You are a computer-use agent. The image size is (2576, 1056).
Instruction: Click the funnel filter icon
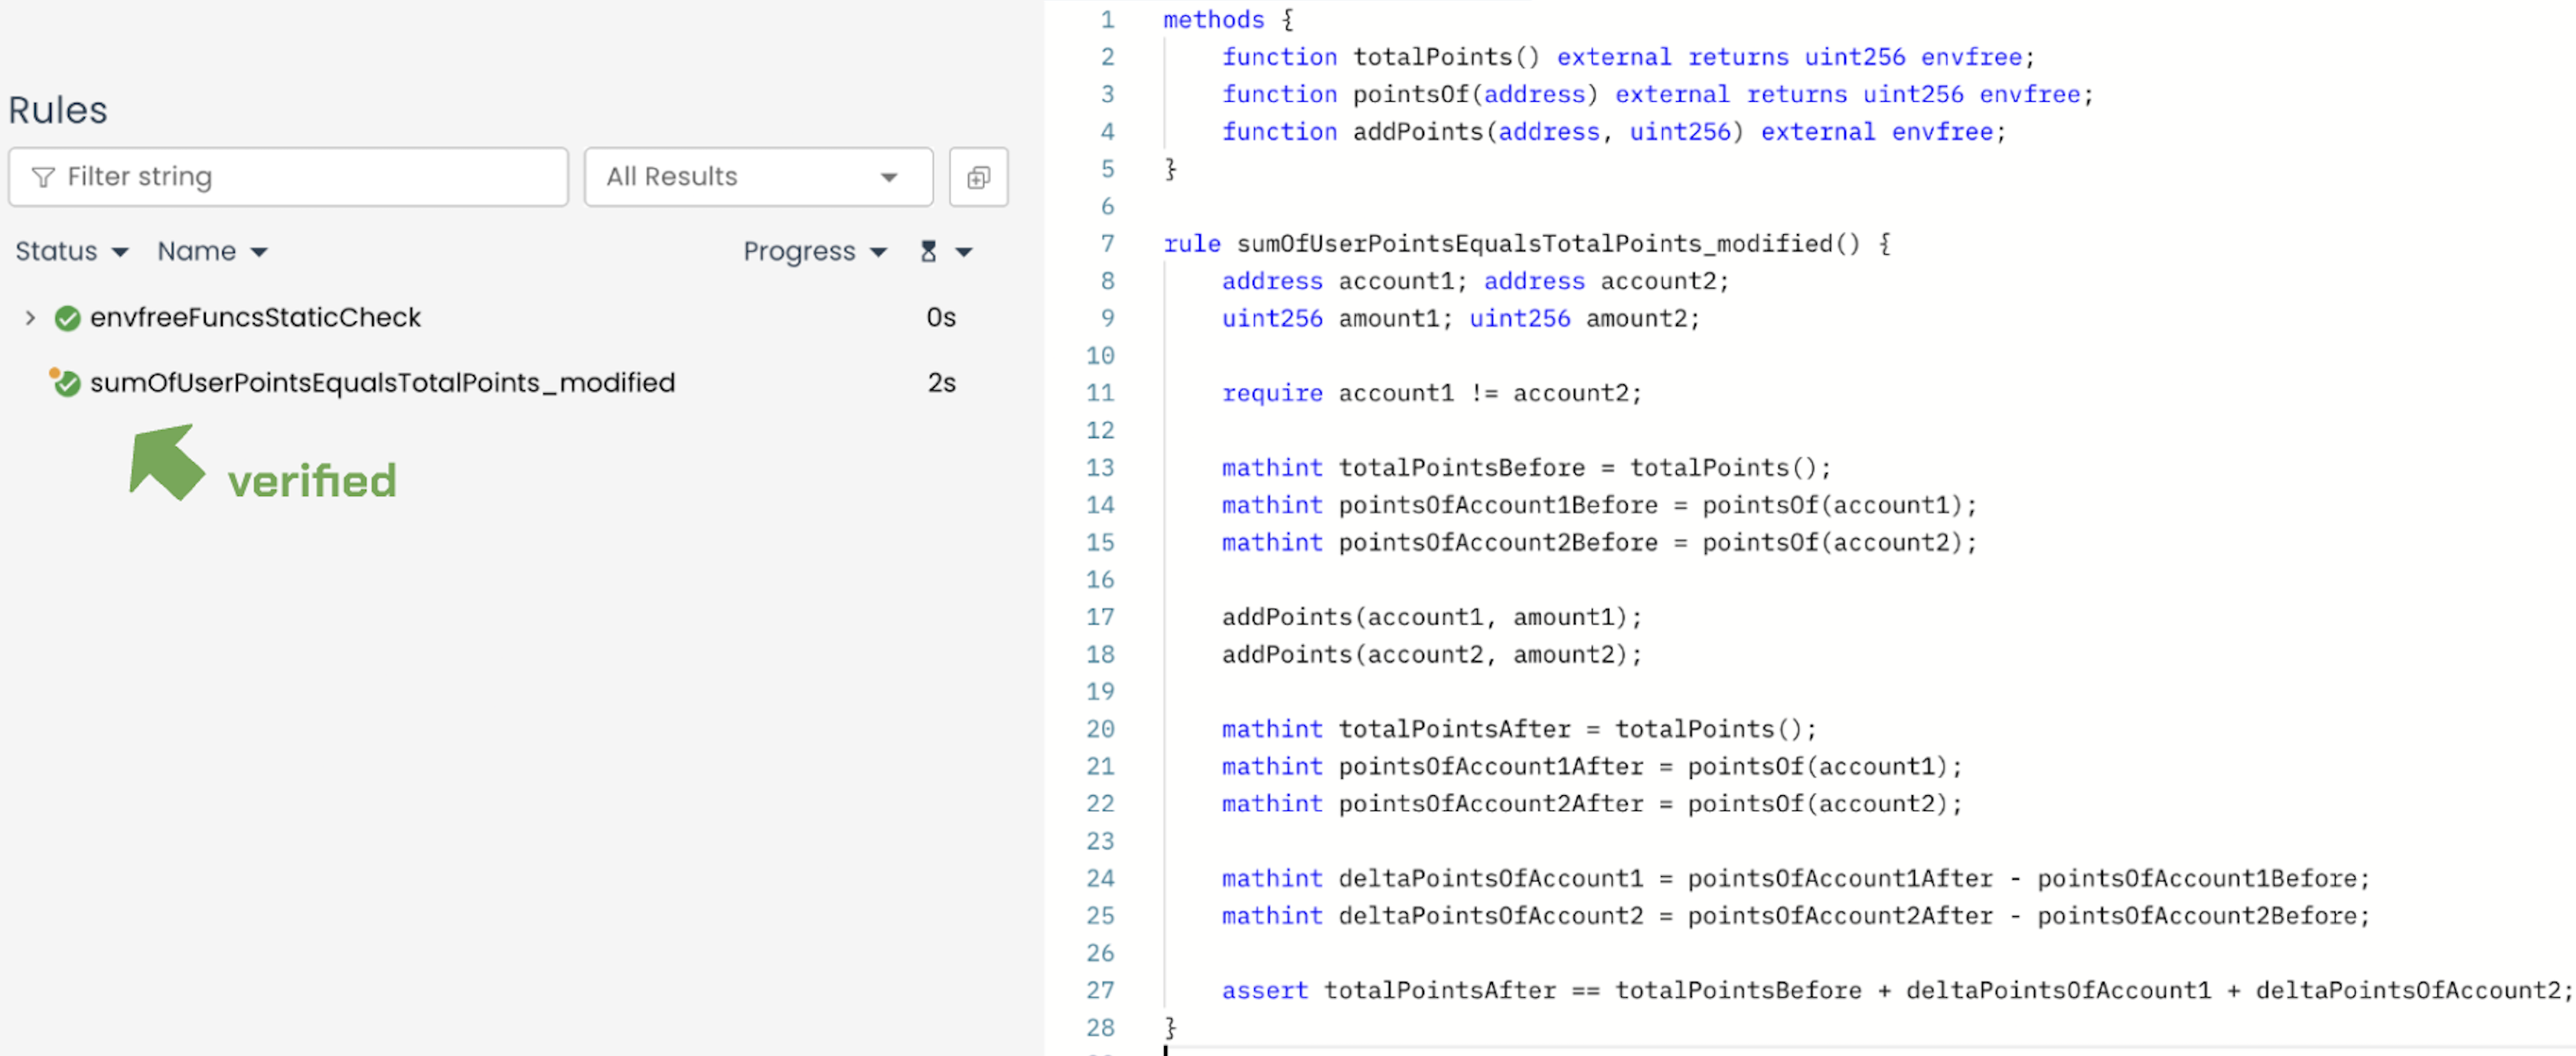tap(43, 177)
